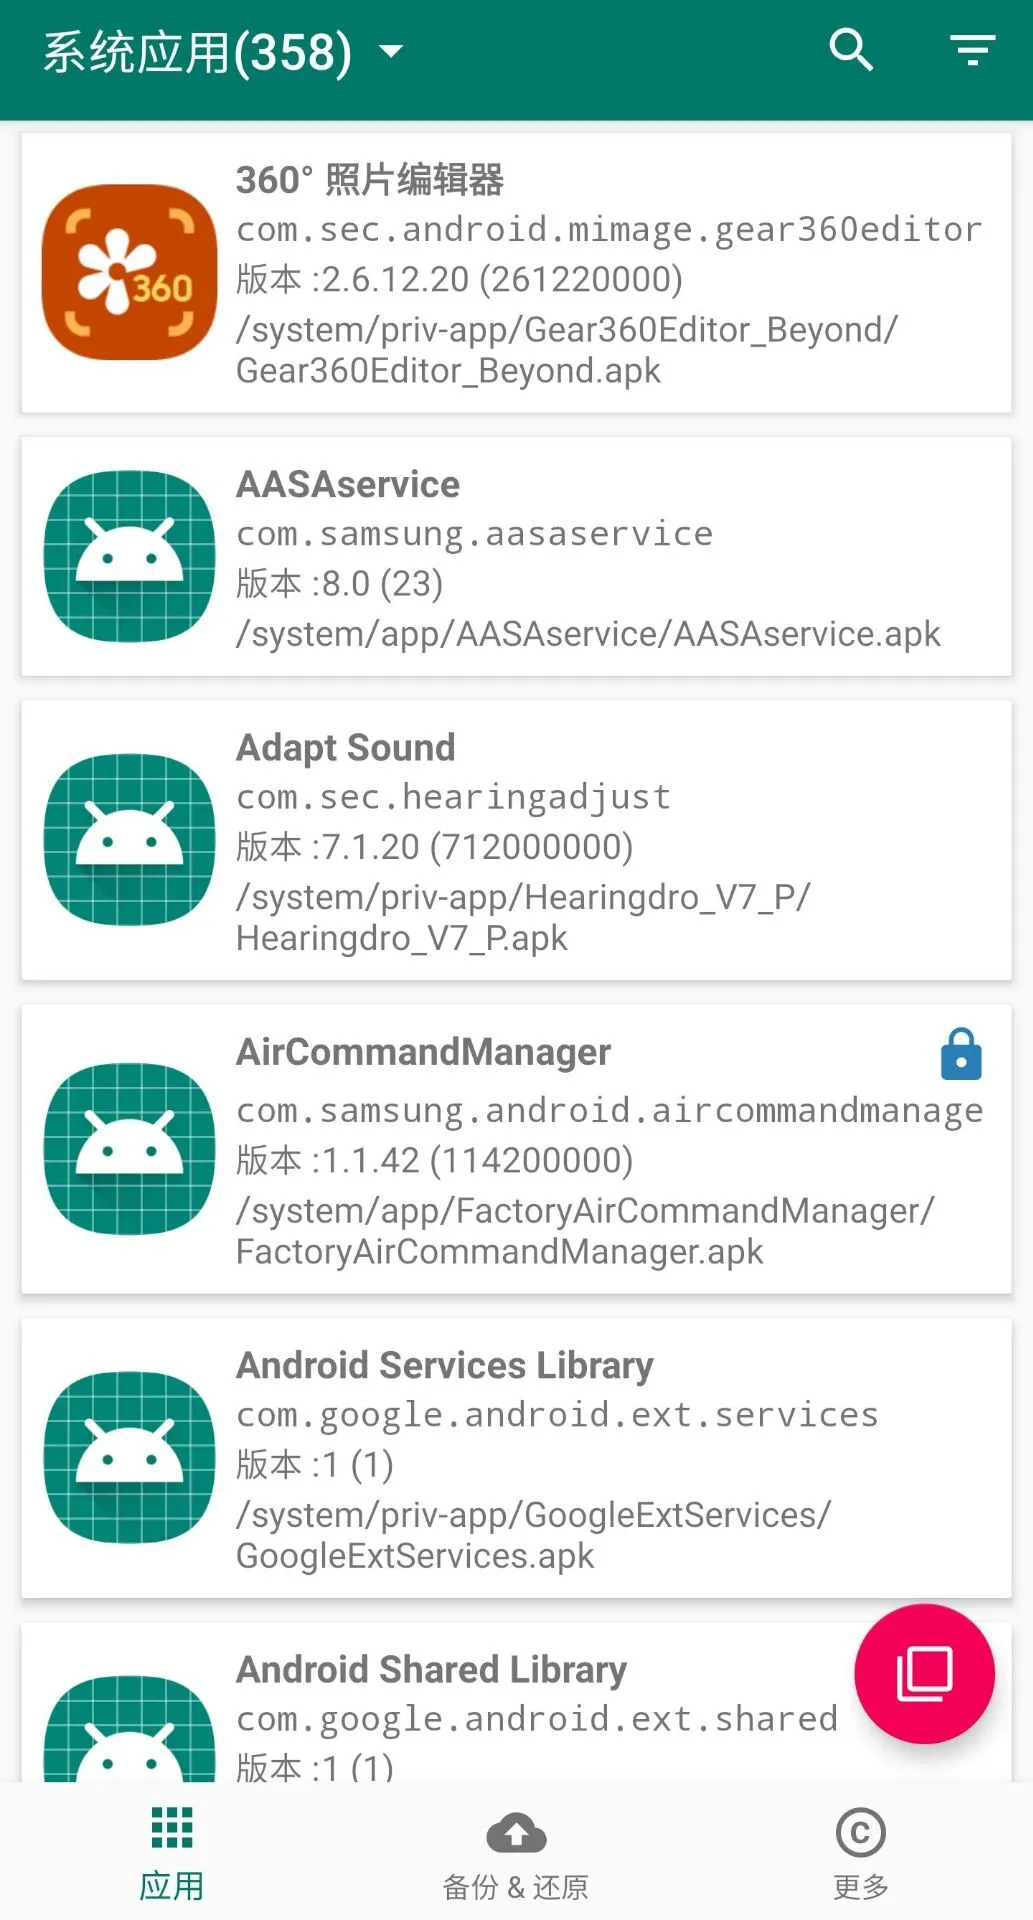Tap the AASAservice app icon
Screen dimensions: 1033x1920
click(130, 556)
